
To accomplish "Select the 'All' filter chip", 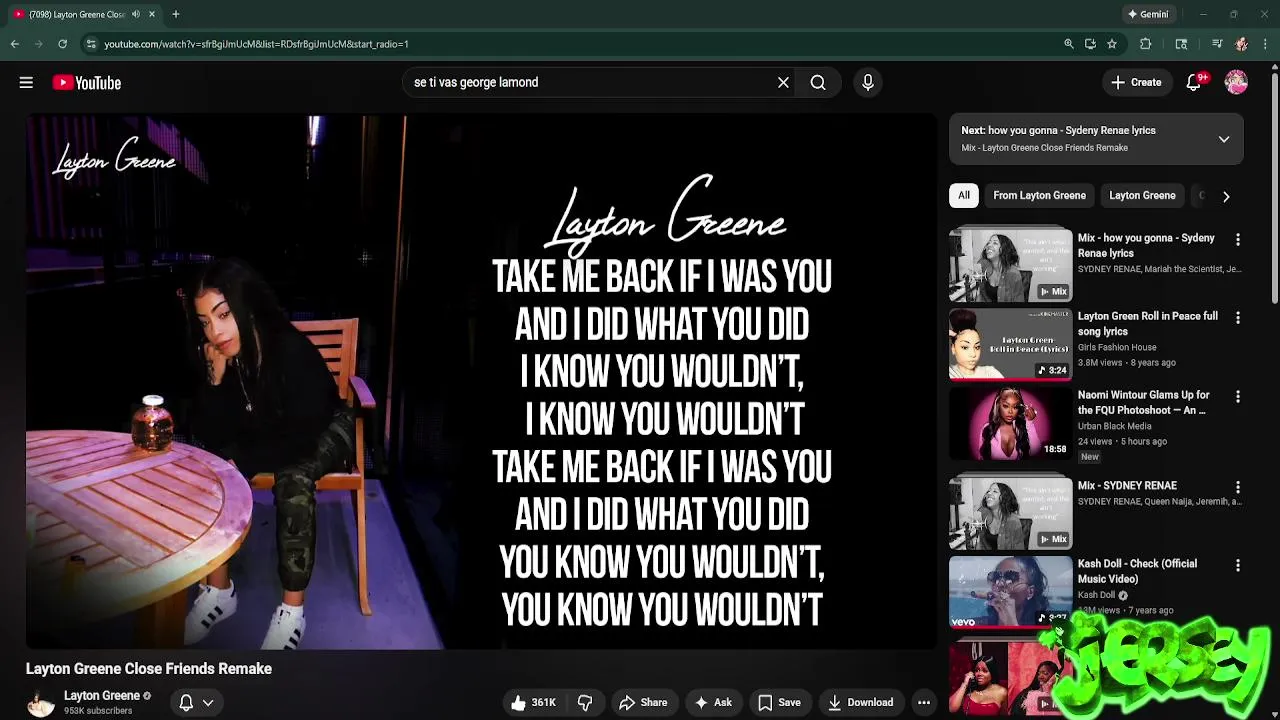I will [964, 196].
